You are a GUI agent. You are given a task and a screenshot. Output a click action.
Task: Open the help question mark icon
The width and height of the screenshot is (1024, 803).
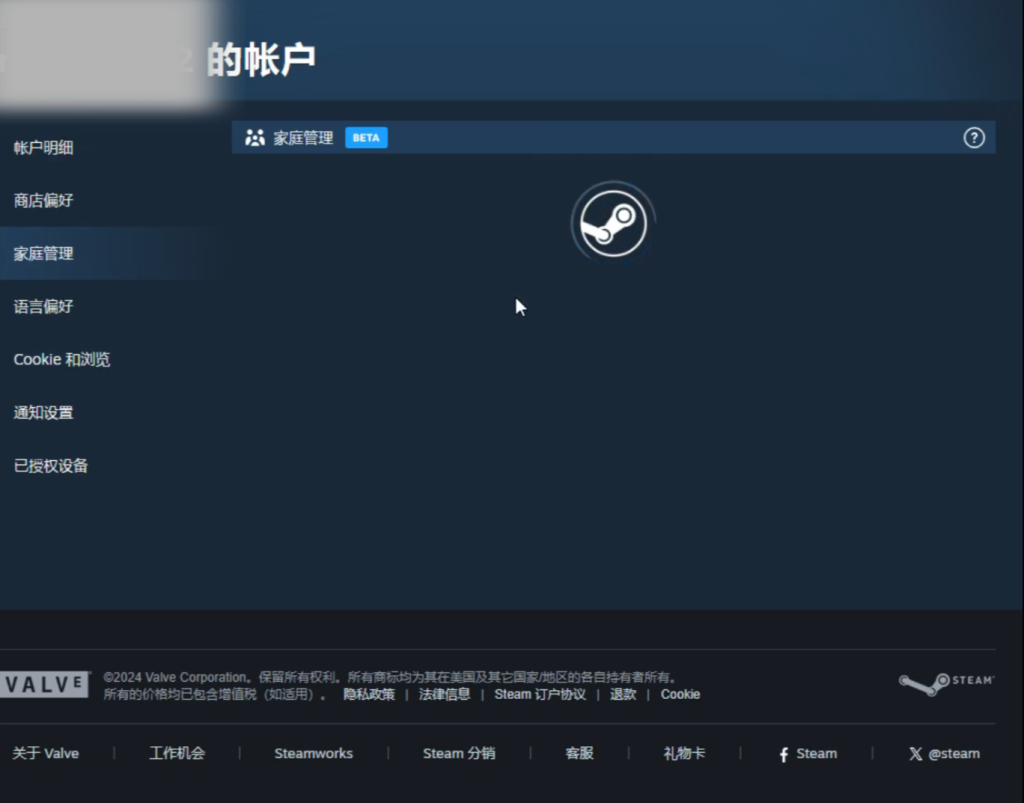click(974, 138)
